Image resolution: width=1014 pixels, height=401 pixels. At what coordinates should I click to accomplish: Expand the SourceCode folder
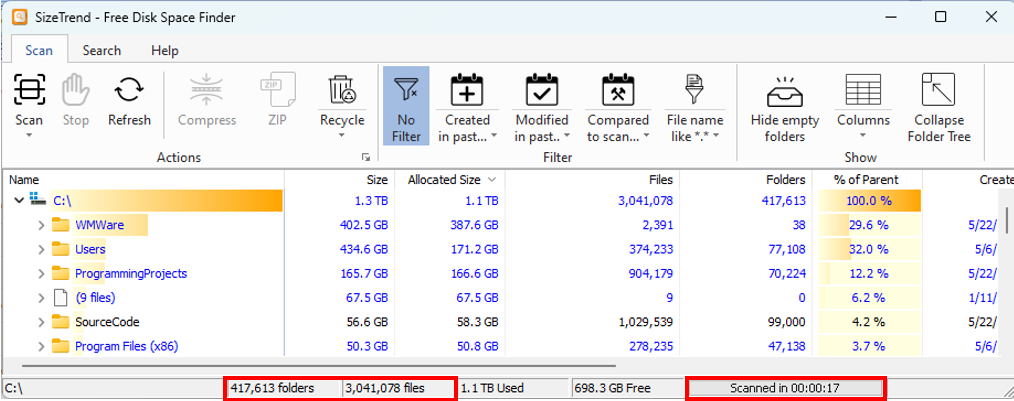coord(41,321)
